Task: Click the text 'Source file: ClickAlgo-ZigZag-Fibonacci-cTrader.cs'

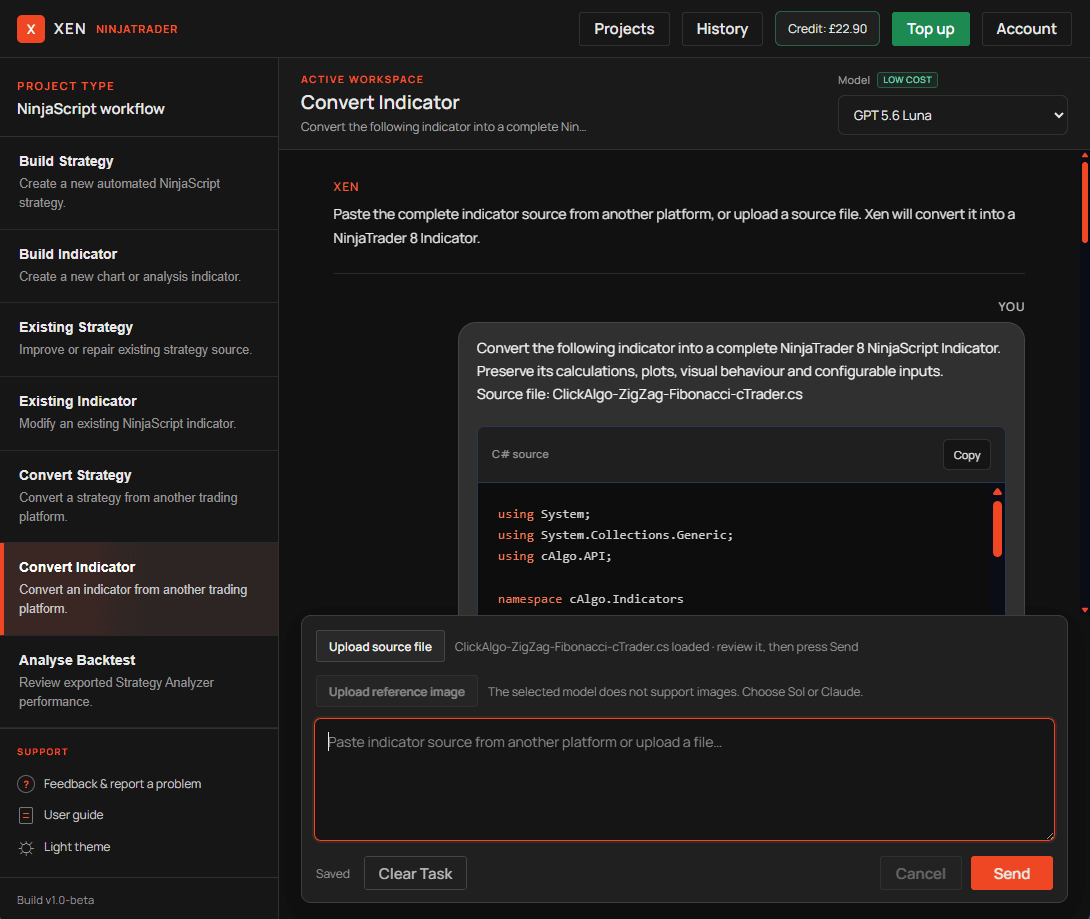Action: (640, 395)
